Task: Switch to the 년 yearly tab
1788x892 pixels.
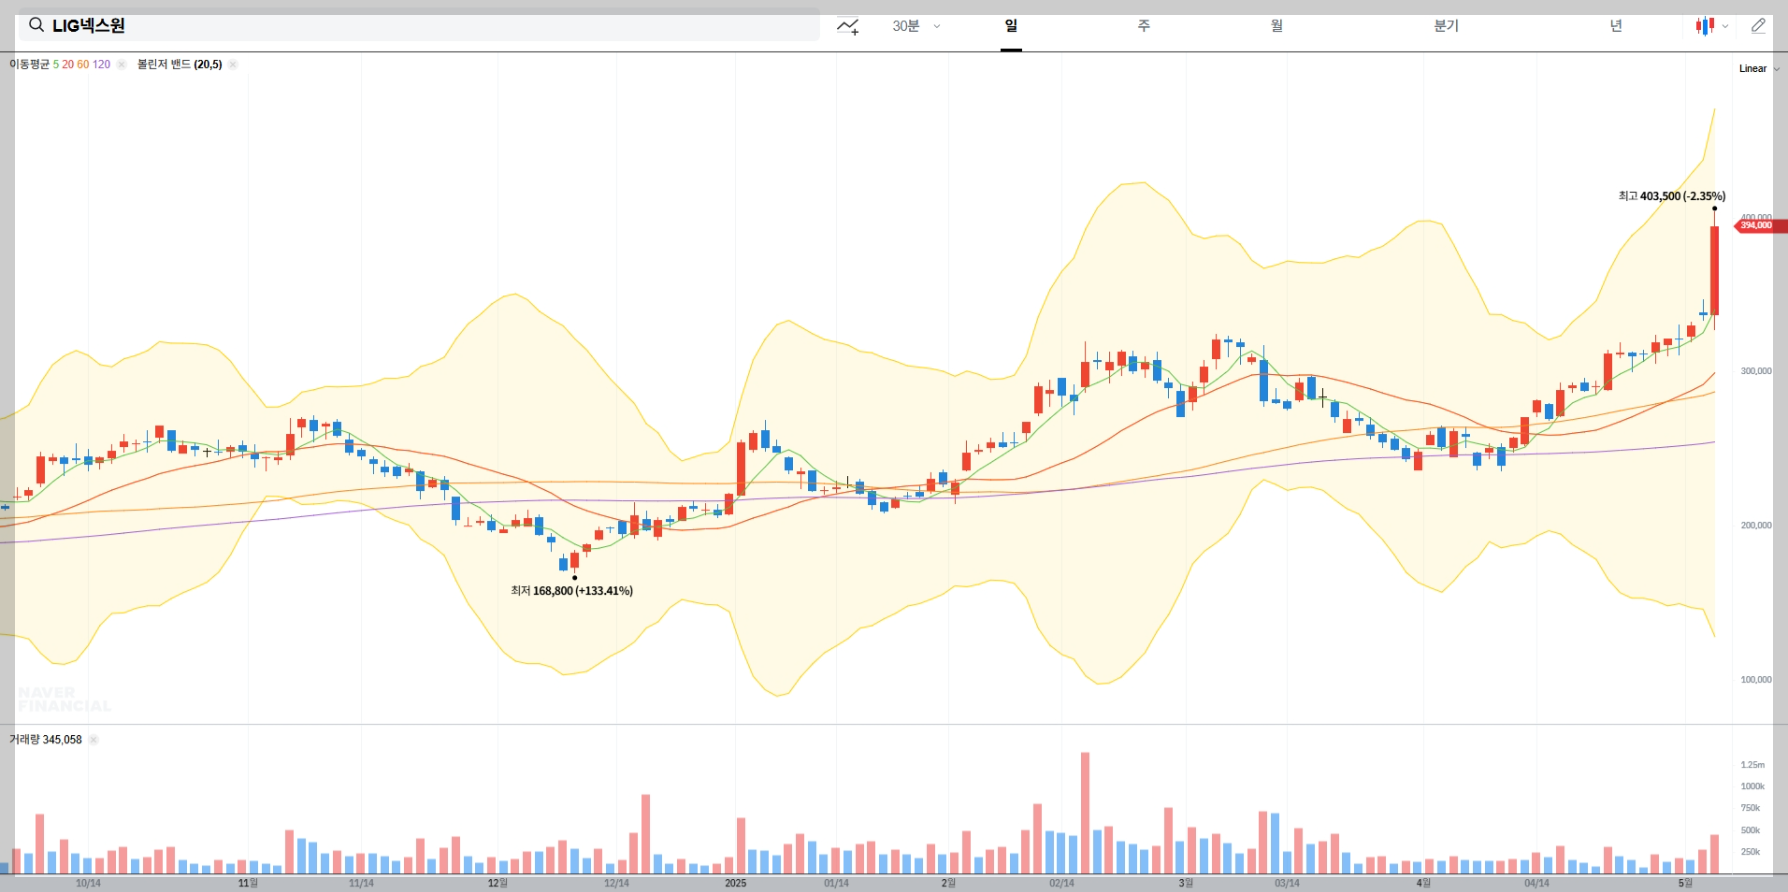Action: (x=1616, y=26)
